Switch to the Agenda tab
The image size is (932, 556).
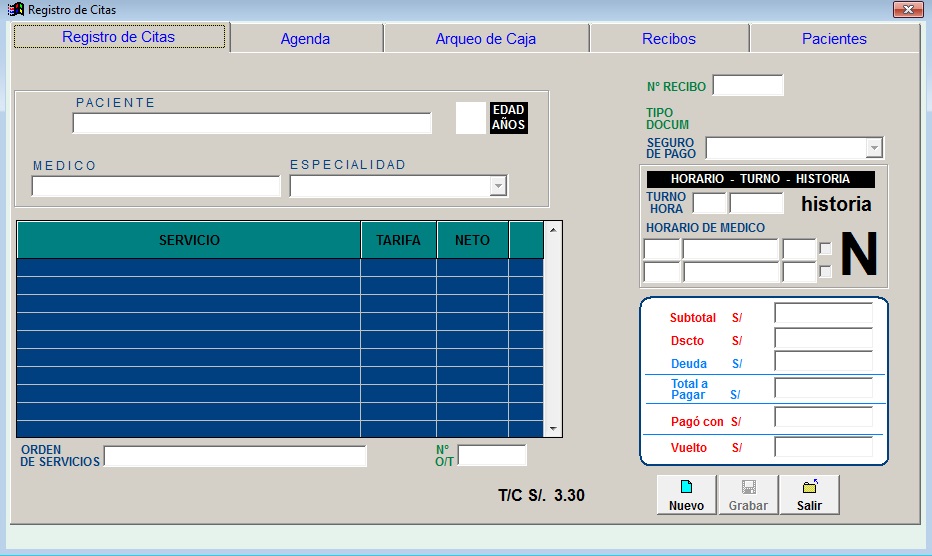(x=305, y=39)
